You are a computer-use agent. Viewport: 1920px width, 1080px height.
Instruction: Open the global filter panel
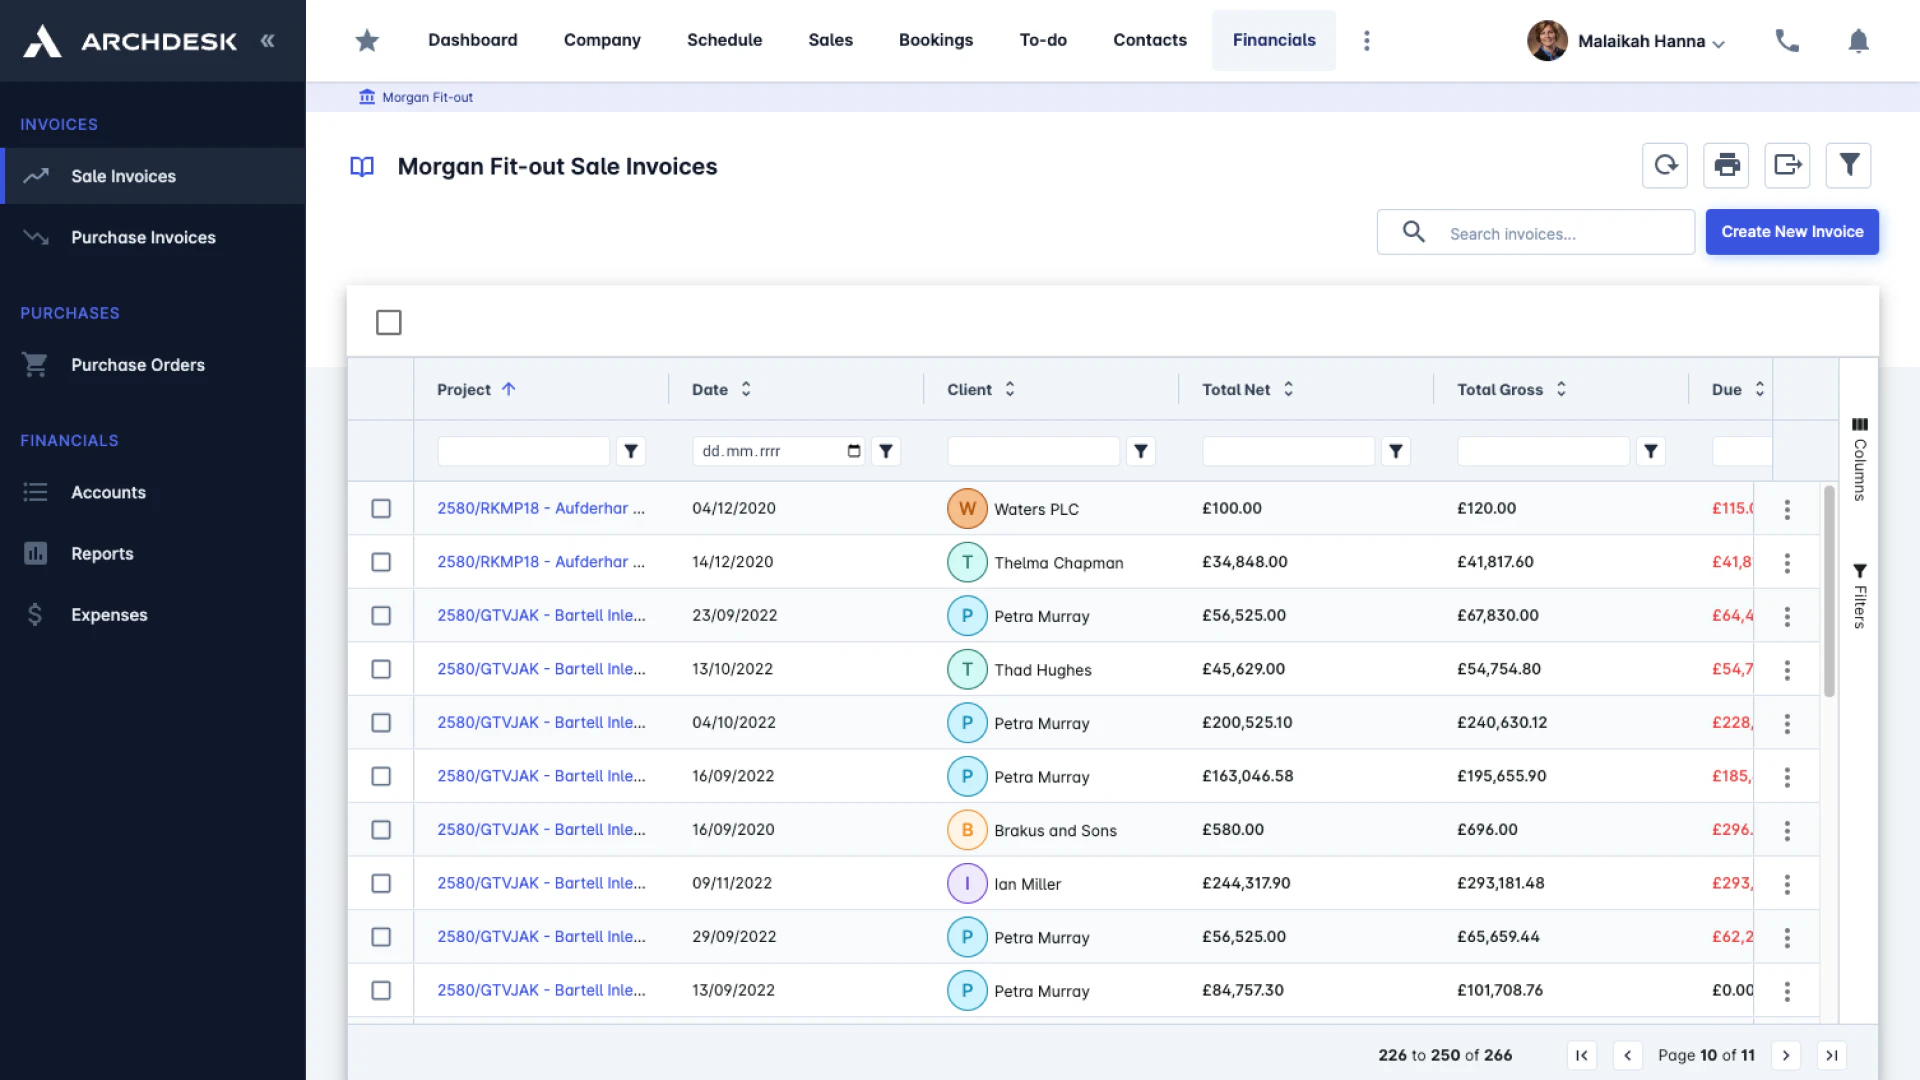[1848, 165]
